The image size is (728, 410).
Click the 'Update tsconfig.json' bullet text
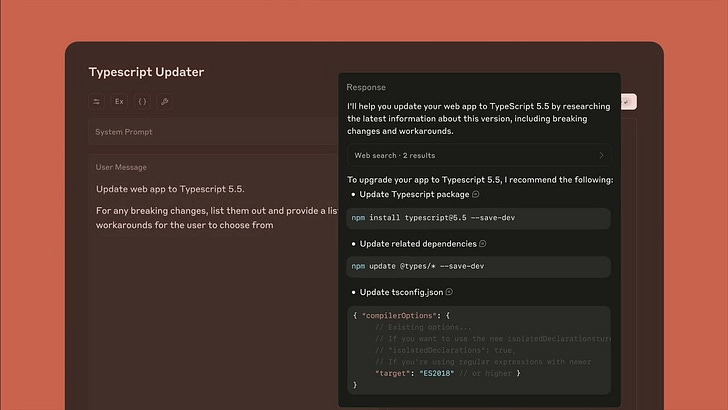[401, 292]
